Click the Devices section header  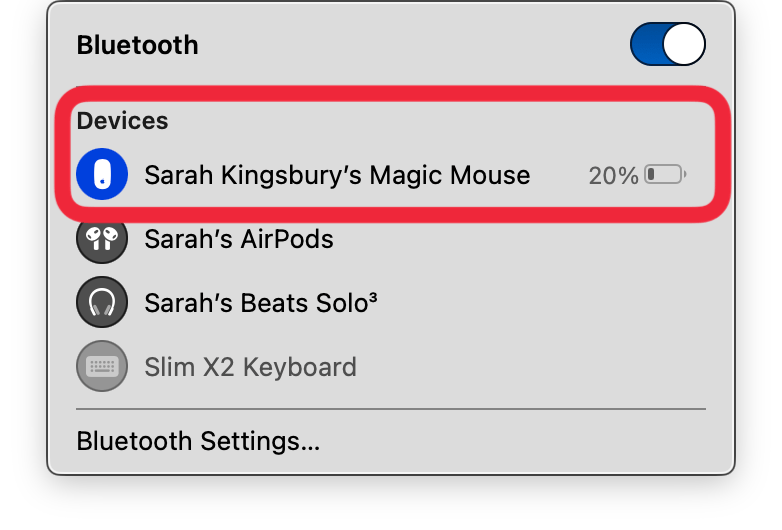click(122, 121)
